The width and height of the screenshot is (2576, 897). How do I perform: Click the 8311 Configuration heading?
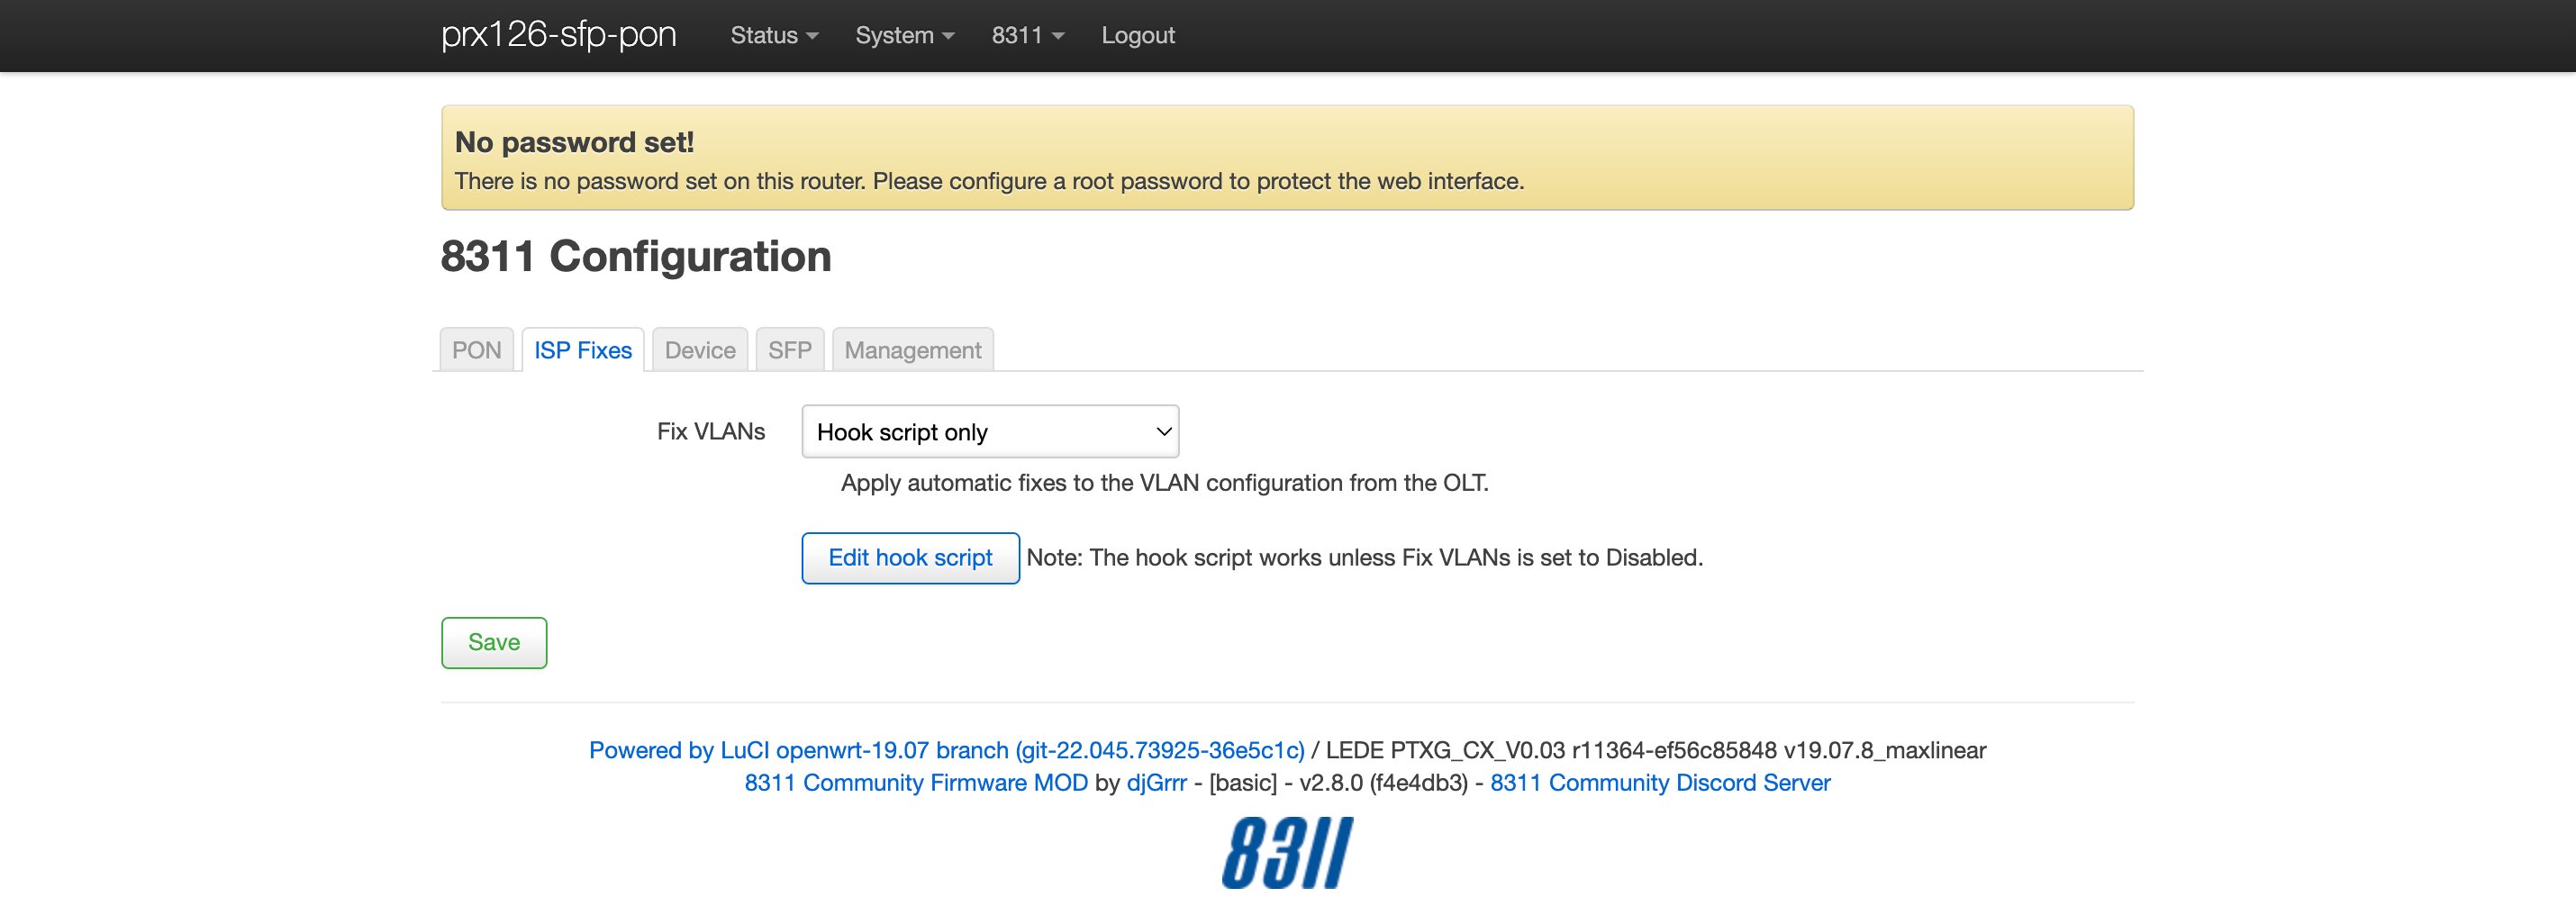click(636, 257)
